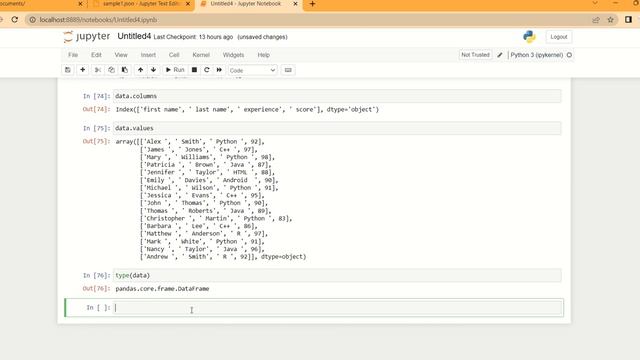Image resolution: width=640 pixels, height=360 pixels.
Task: Copy selected cells icon
Action: click(x=111, y=70)
